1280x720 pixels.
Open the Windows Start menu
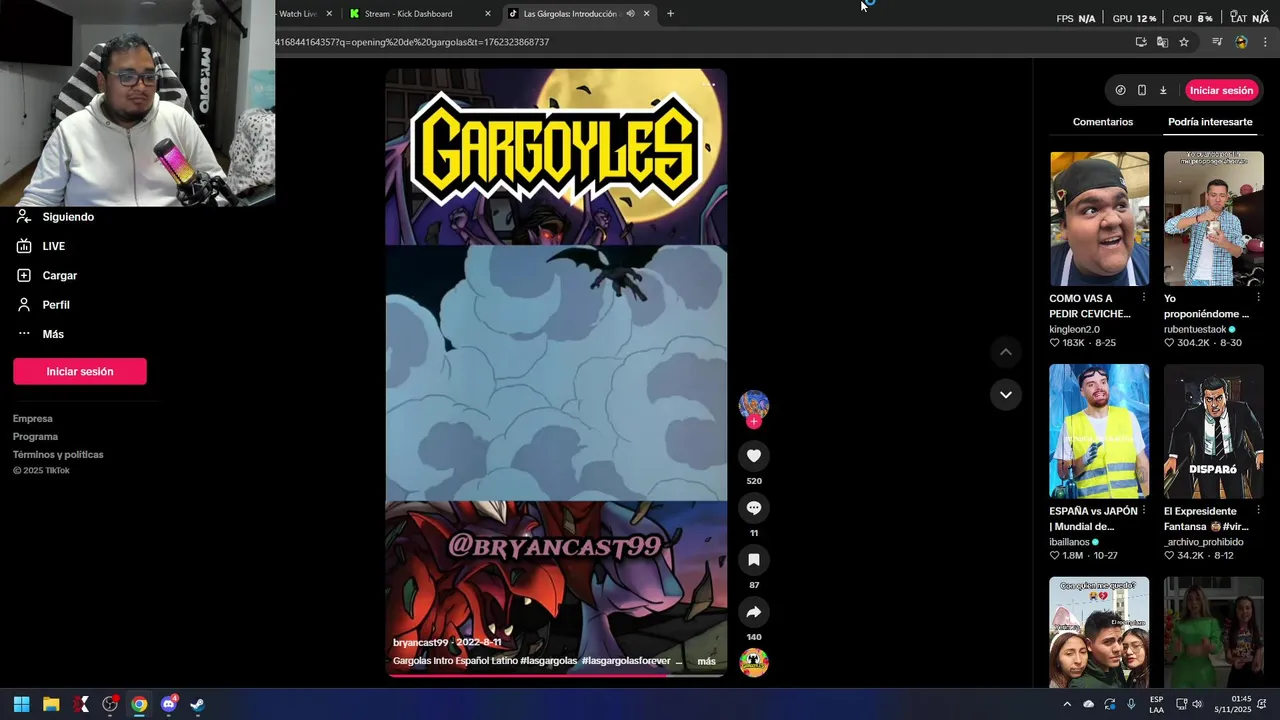(x=21, y=704)
